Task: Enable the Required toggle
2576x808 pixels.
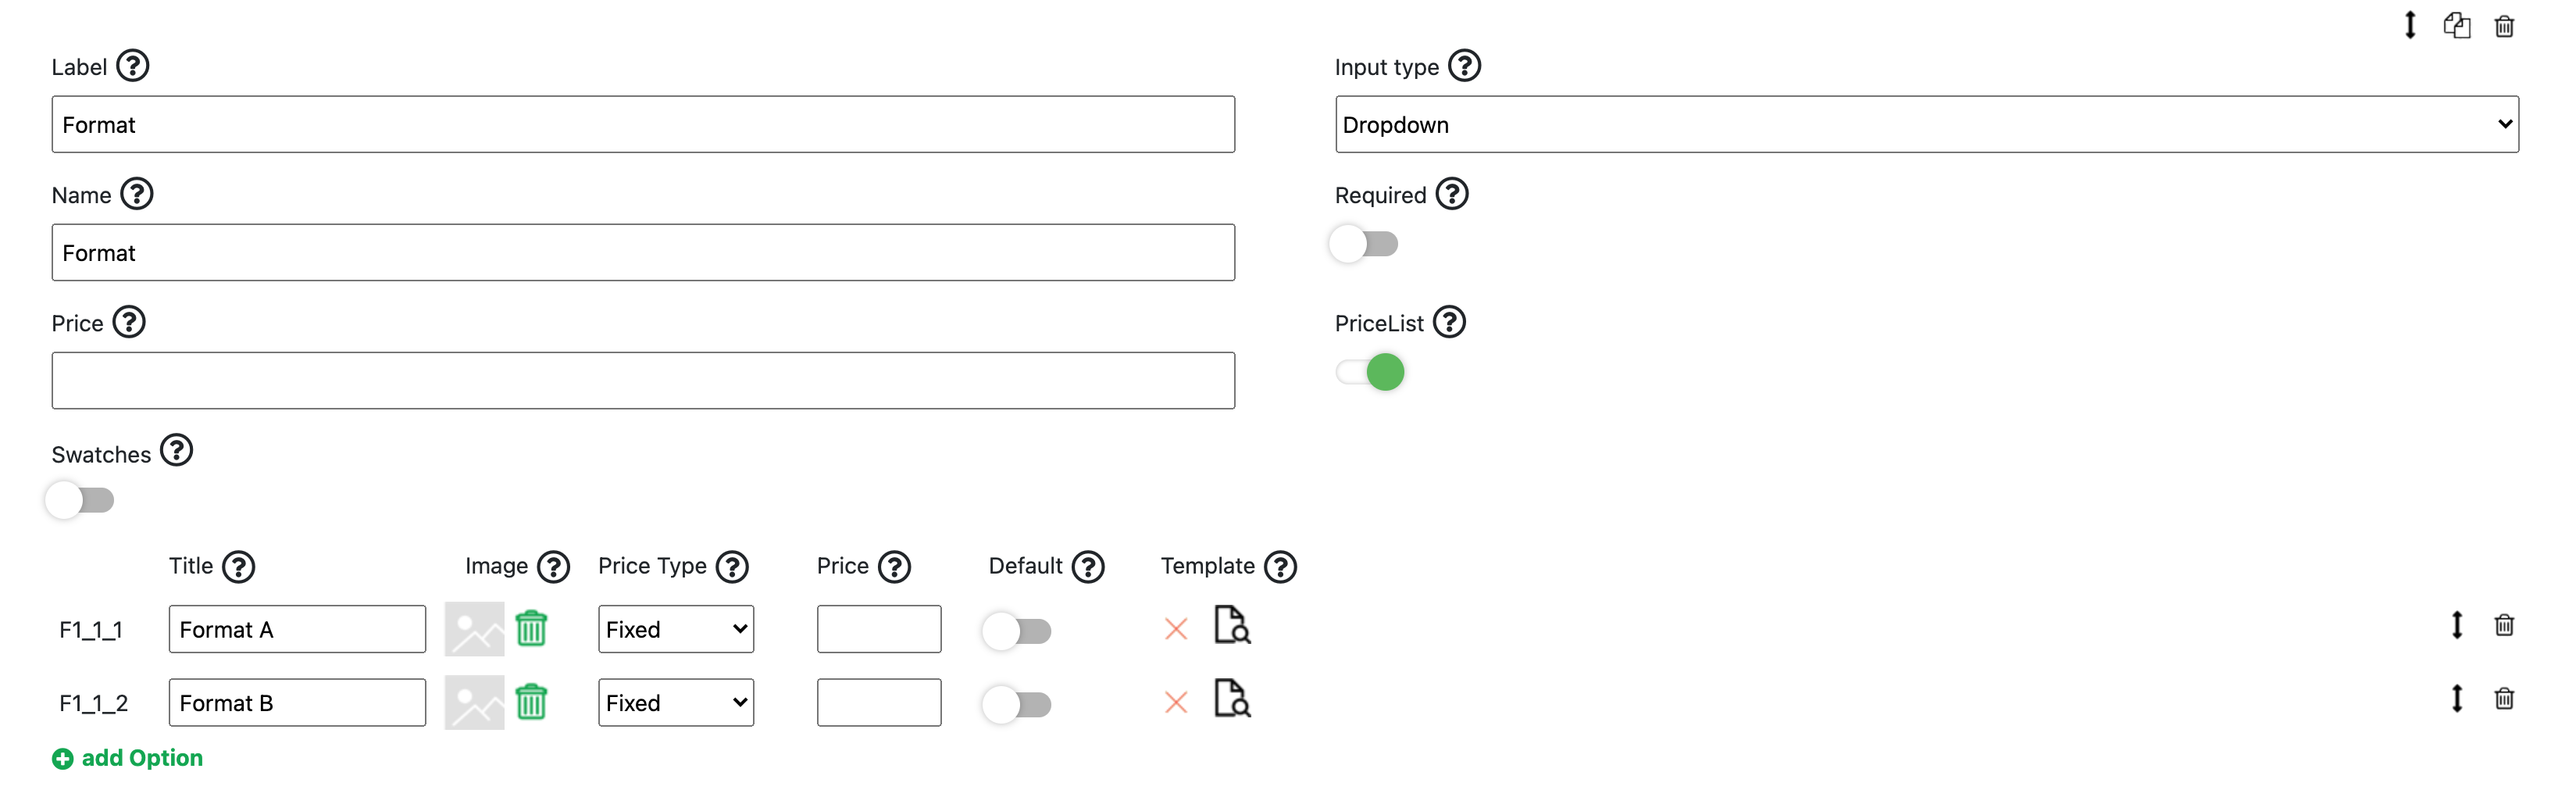Action: (x=1364, y=244)
